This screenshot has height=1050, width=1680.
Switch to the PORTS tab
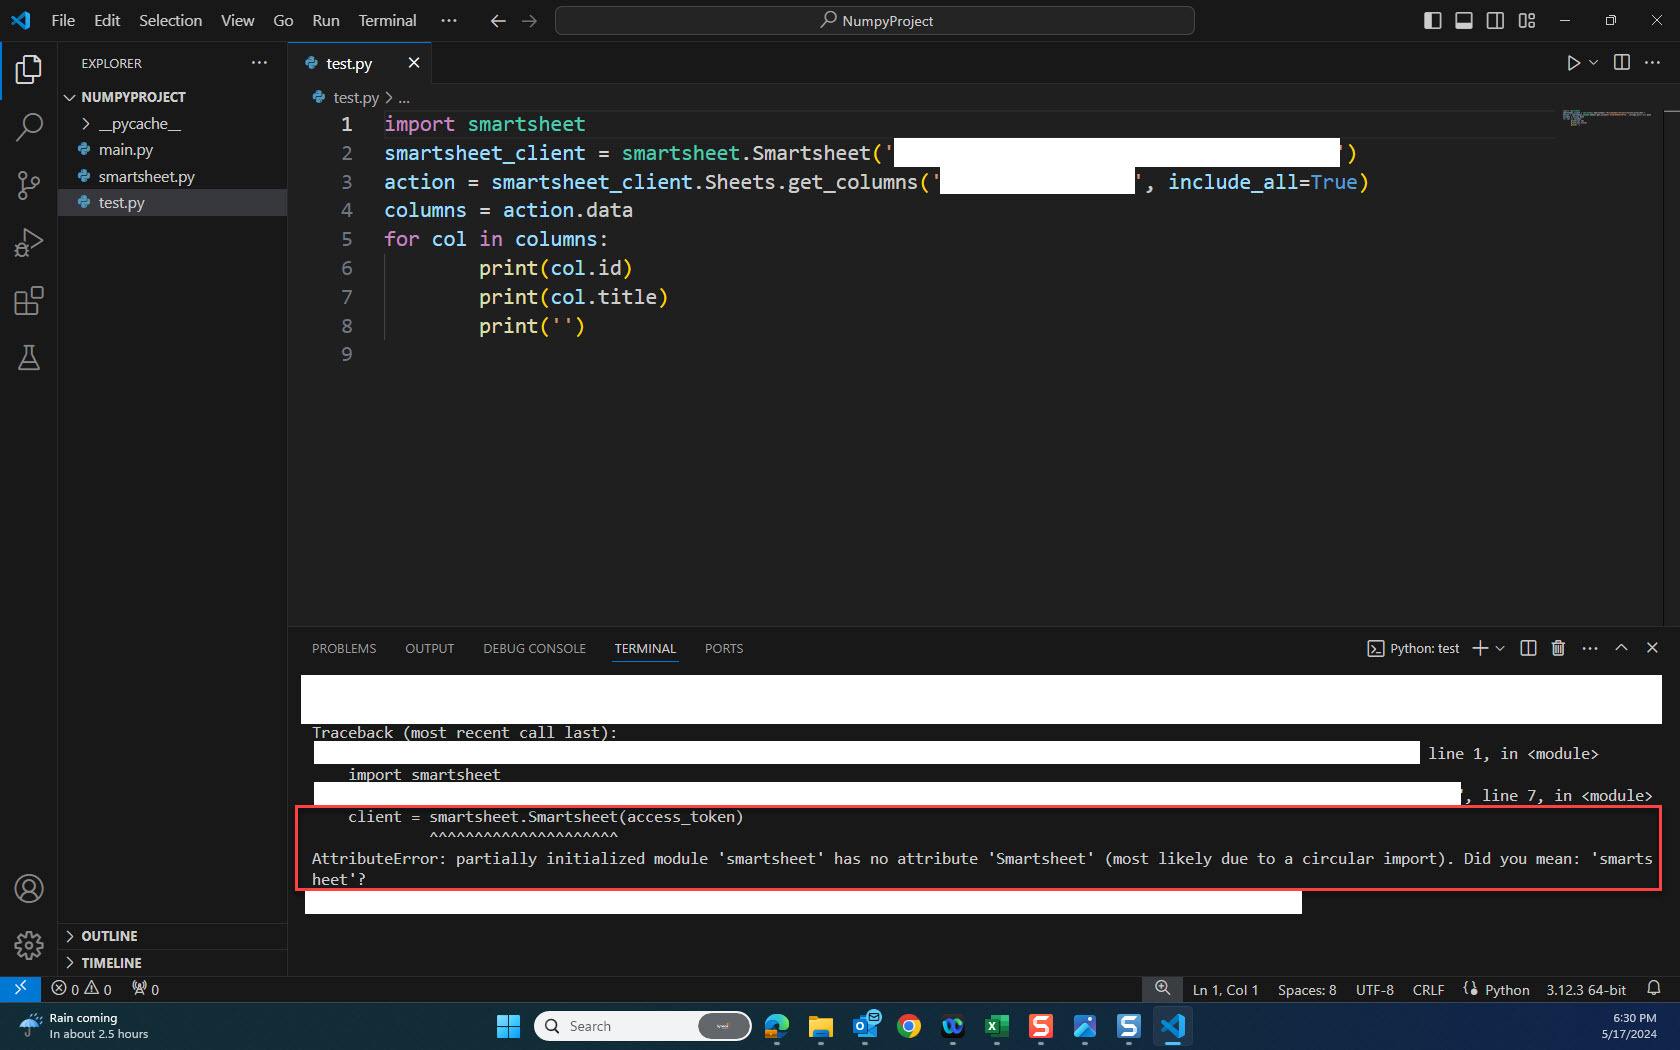[724, 649]
